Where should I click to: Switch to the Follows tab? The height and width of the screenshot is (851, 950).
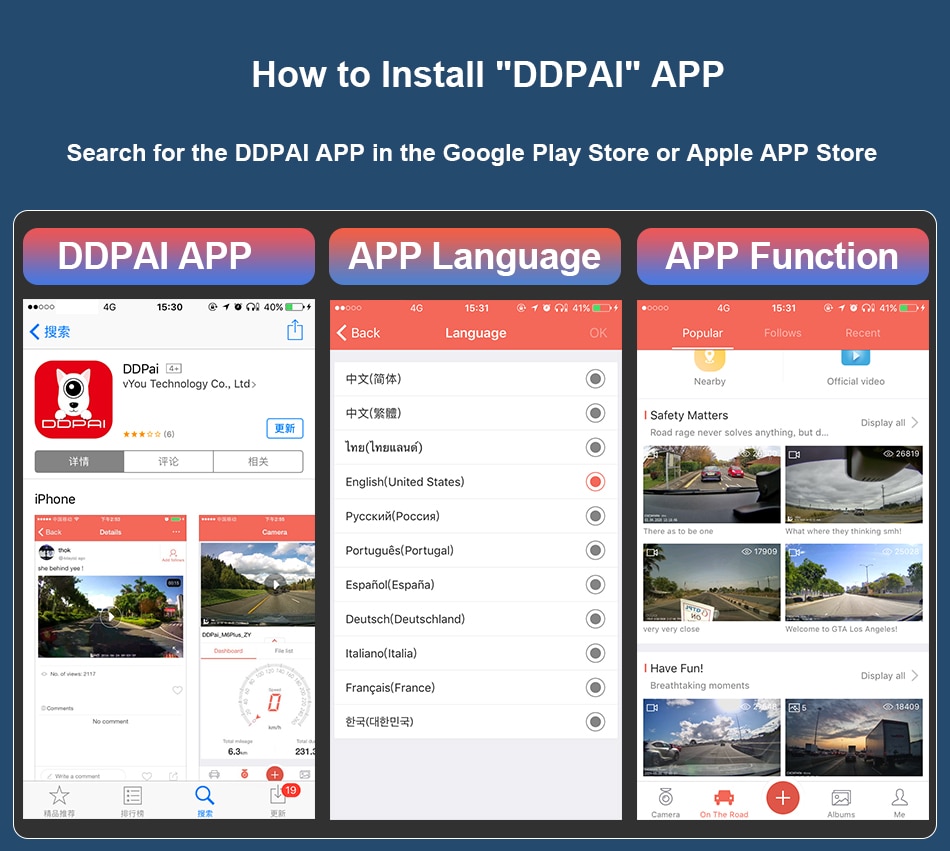pyautogui.click(x=783, y=333)
